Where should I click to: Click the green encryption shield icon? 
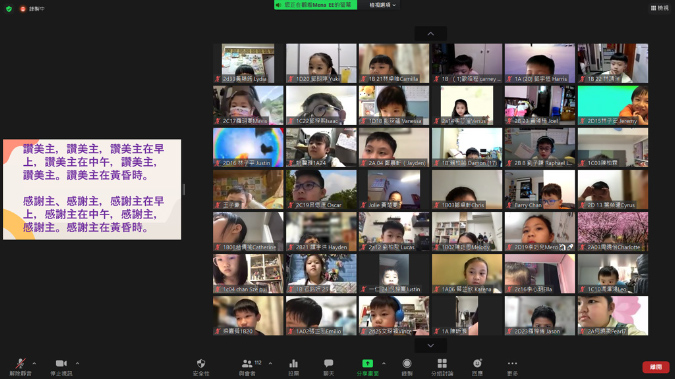(x=9, y=9)
